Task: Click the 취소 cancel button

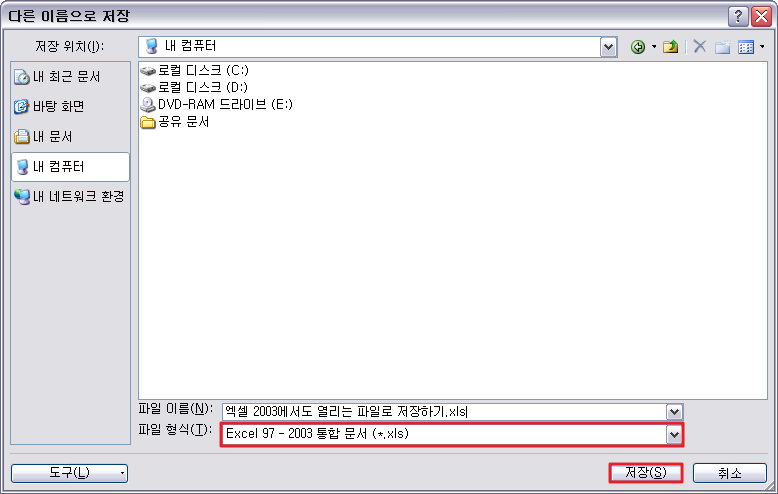Action: click(730, 473)
